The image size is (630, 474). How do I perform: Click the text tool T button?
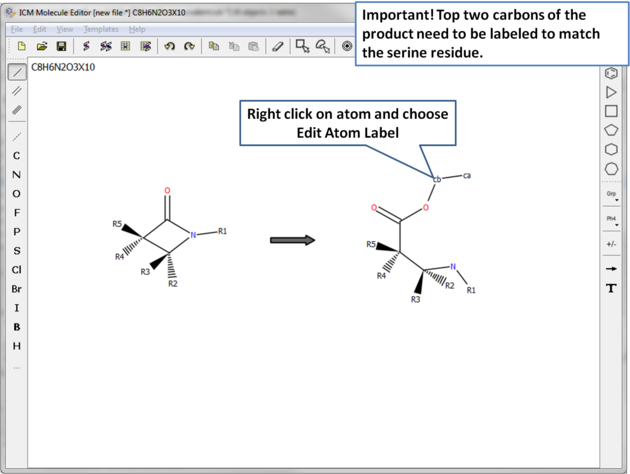pos(611,288)
